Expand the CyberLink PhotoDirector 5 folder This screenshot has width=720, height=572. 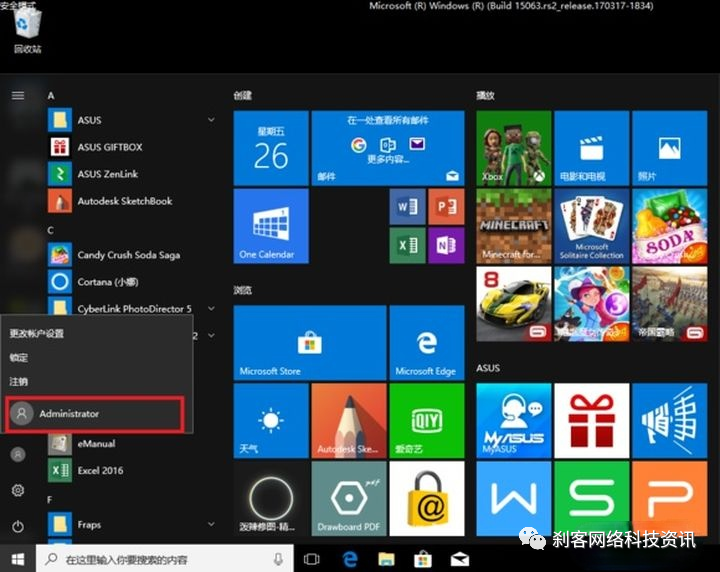pyautogui.click(x=211, y=308)
